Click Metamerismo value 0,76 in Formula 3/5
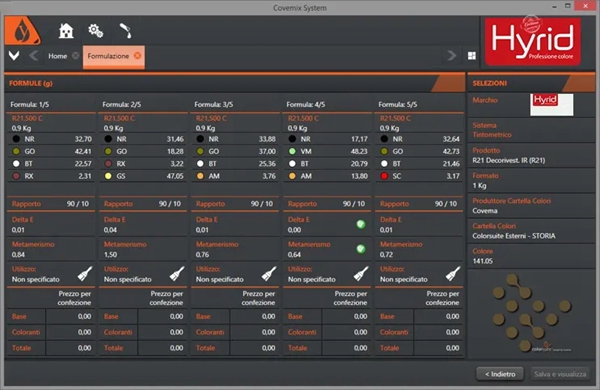This screenshot has height=390, width=600. (202, 255)
